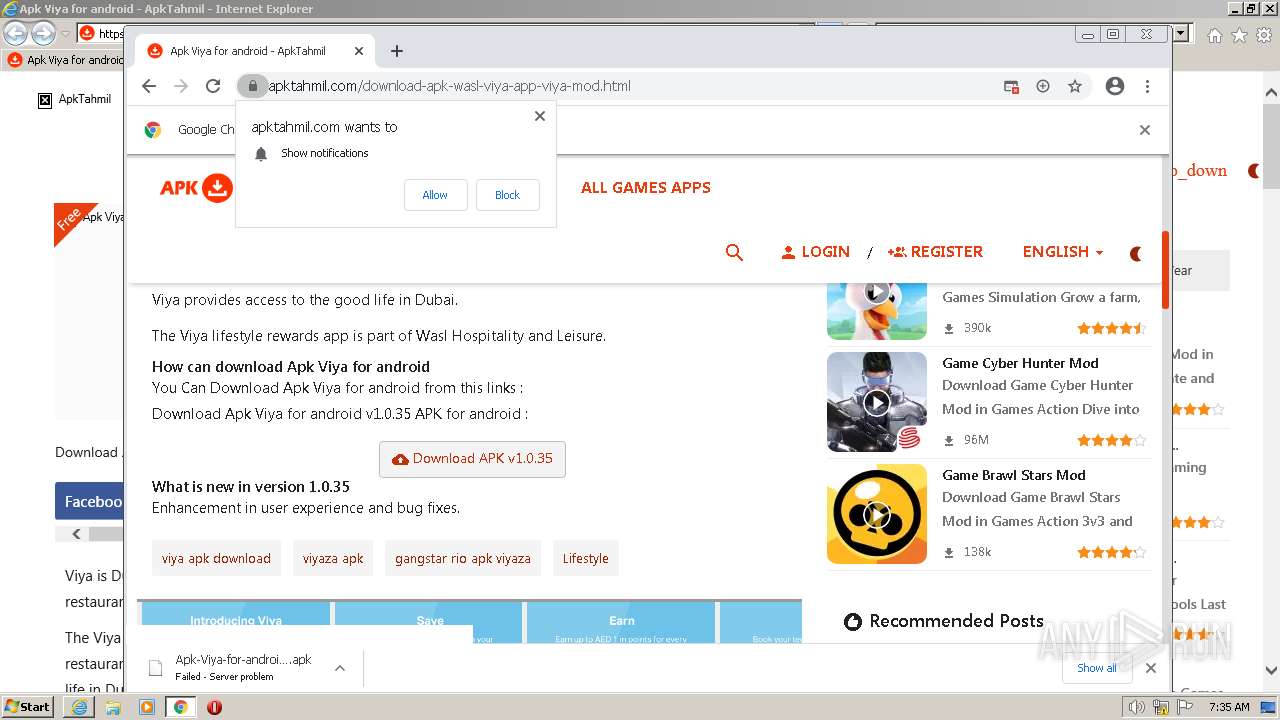Screen dimensions: 1280x720
Task: Play the Brawl Stars thumbnail video
Action: pos(877,514)
